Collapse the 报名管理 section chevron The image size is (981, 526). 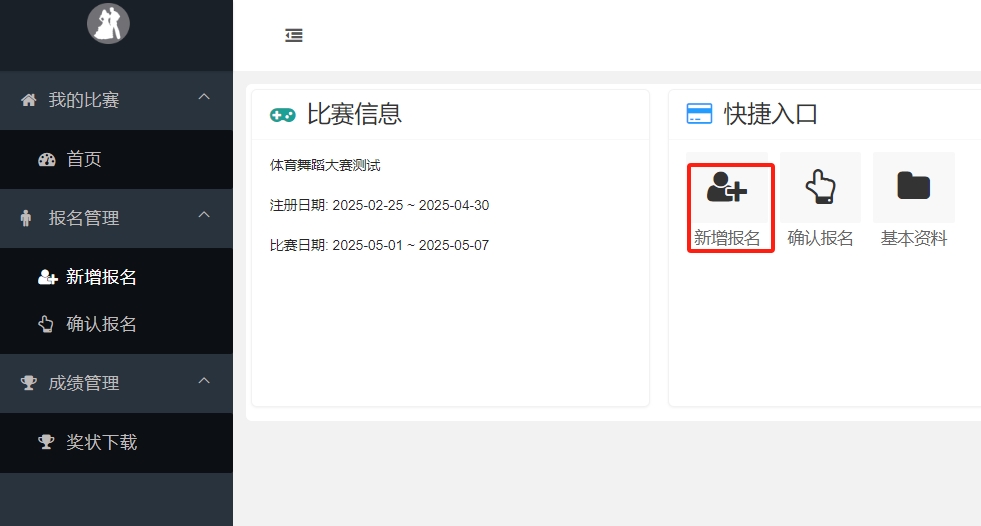(204, 215)
